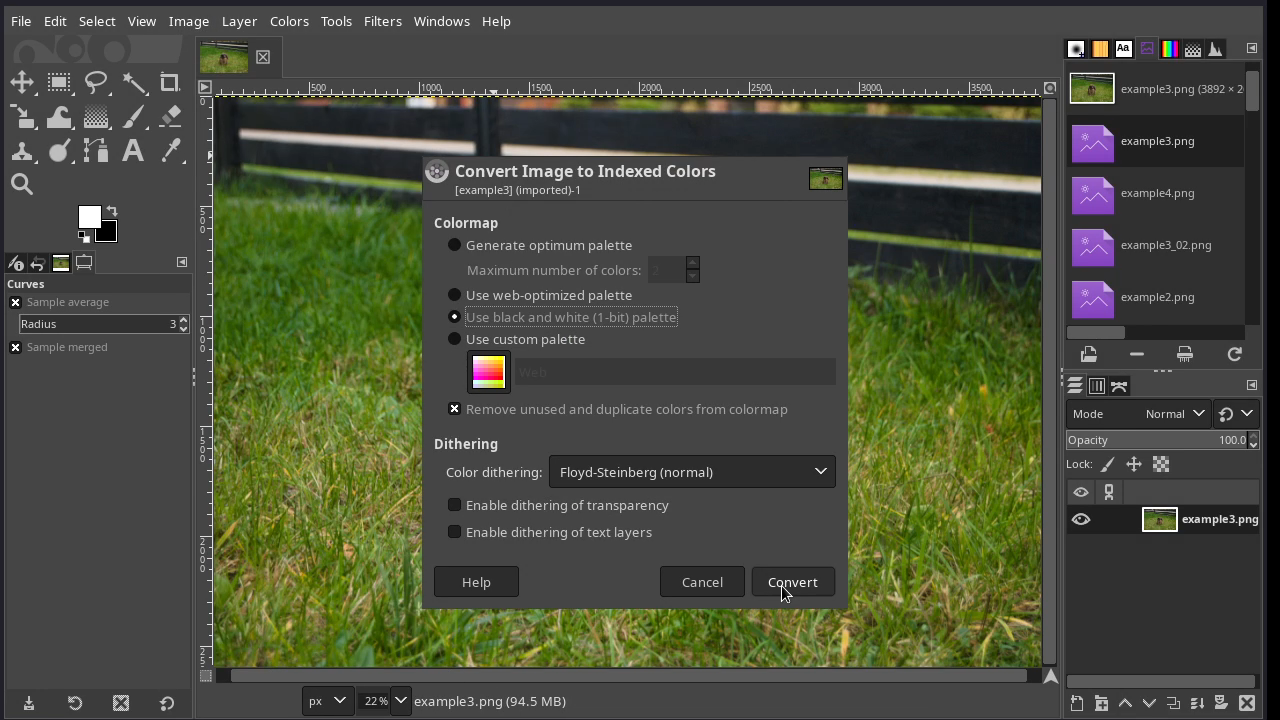Open the Color dithering dropdown
The height and width of the screenshot is (720, 1280).
(692, 472)
